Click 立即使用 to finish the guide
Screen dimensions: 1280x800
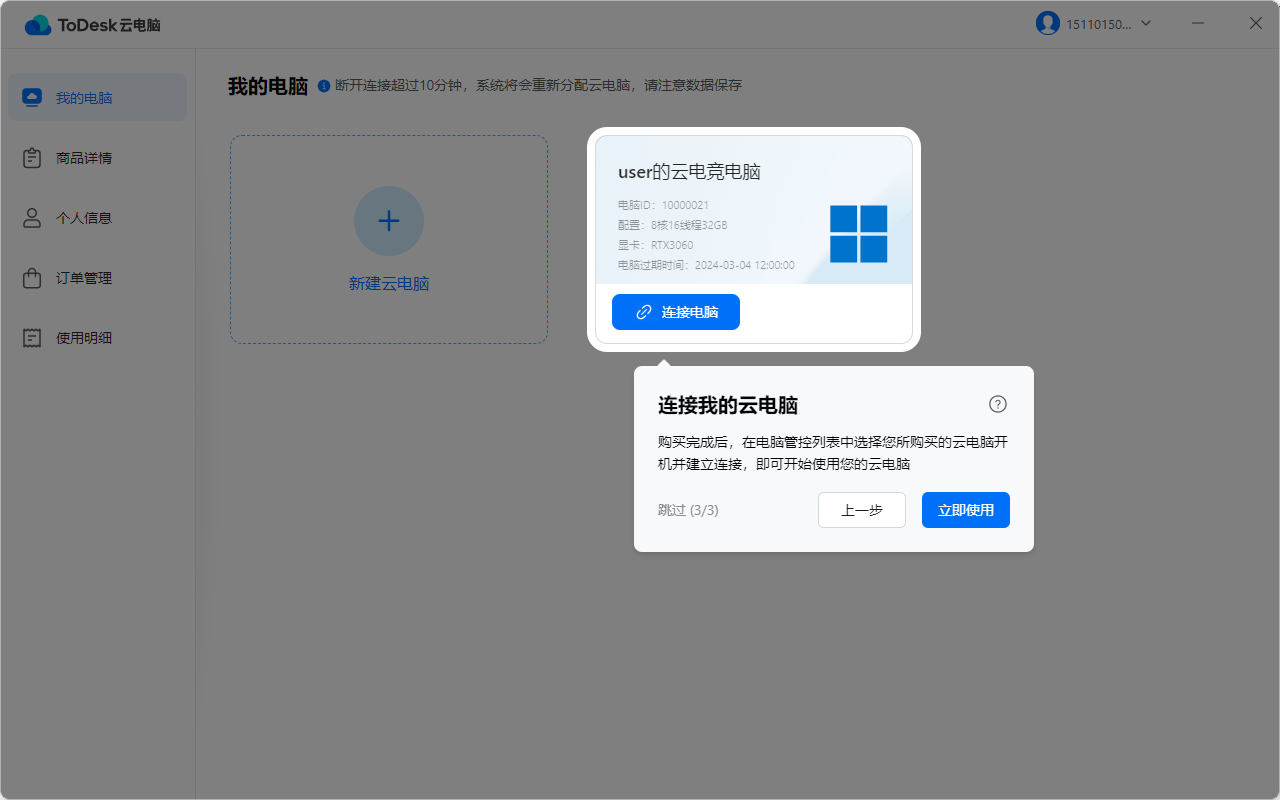pos(966,510)
